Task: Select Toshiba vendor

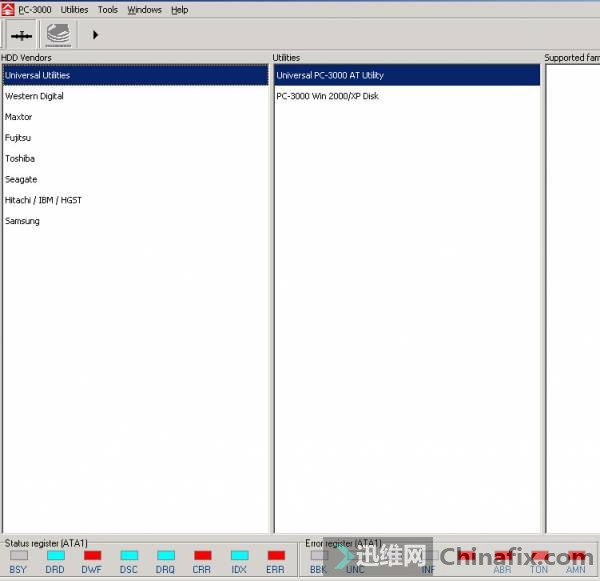Action: [x=135, y=158]
